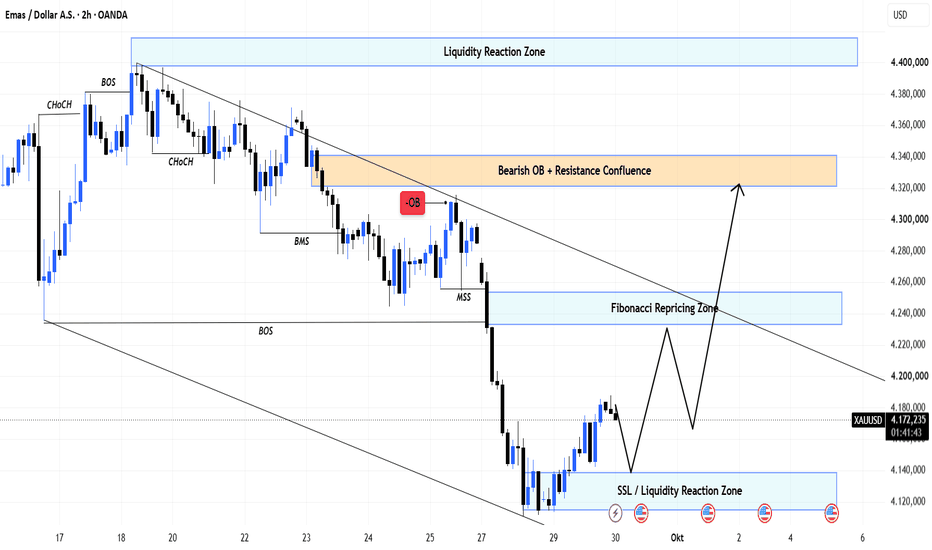Click the 25 date label on time axis
This screenshot has width=932, height=550.
[430, 538]
